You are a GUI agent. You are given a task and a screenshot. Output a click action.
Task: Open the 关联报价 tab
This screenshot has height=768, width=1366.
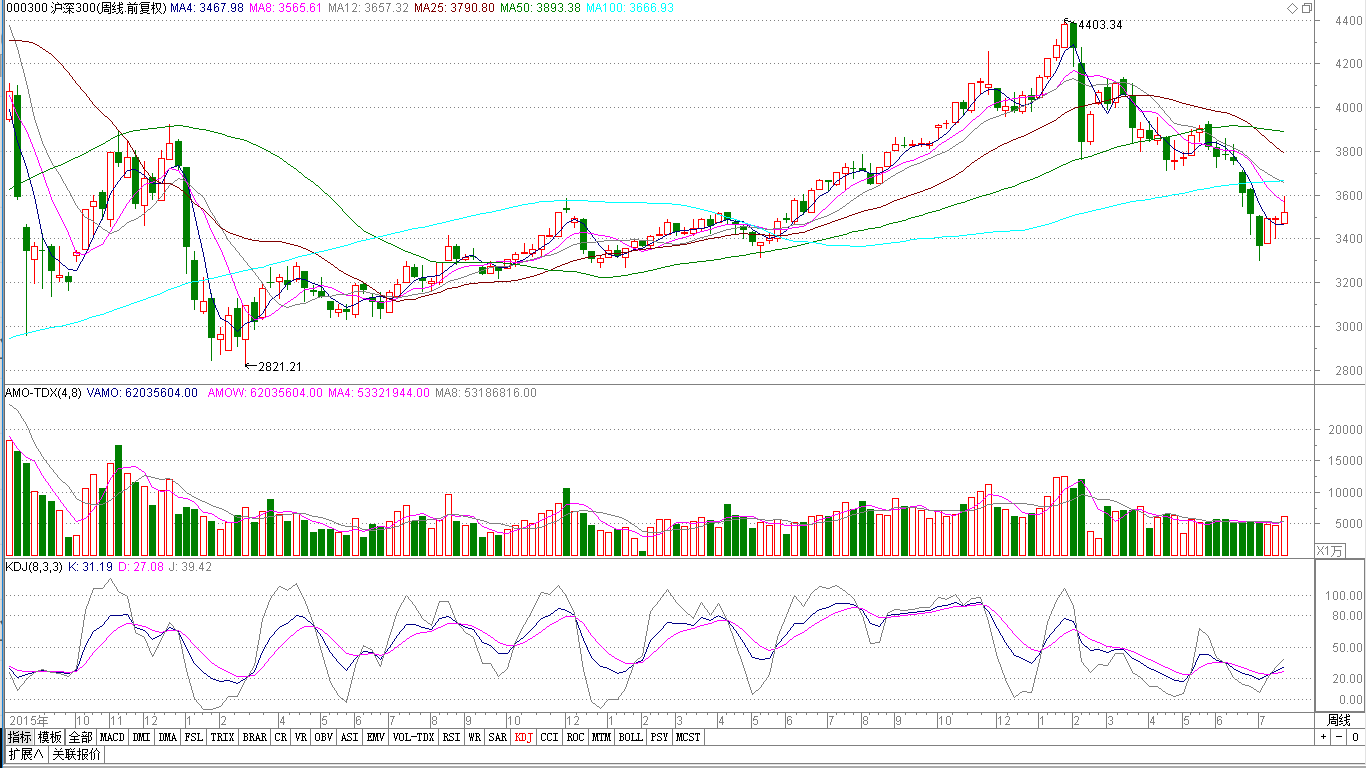tap(77, 754)
